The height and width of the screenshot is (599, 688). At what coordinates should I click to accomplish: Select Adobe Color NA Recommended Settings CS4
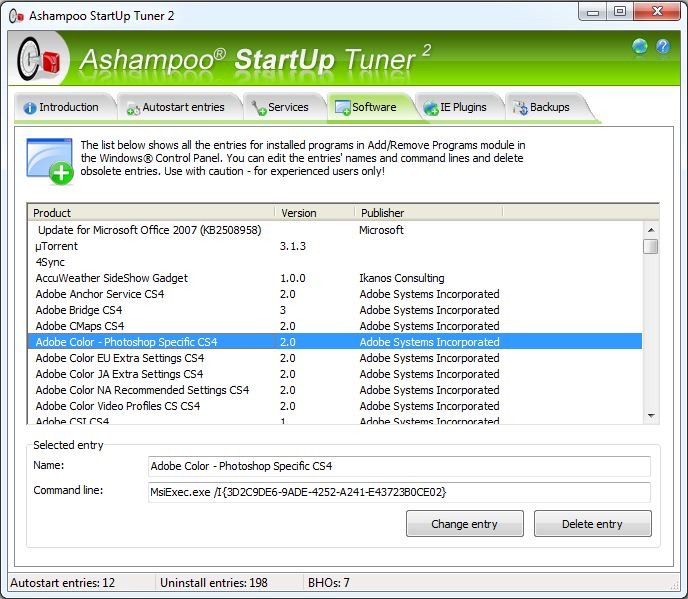335,390
